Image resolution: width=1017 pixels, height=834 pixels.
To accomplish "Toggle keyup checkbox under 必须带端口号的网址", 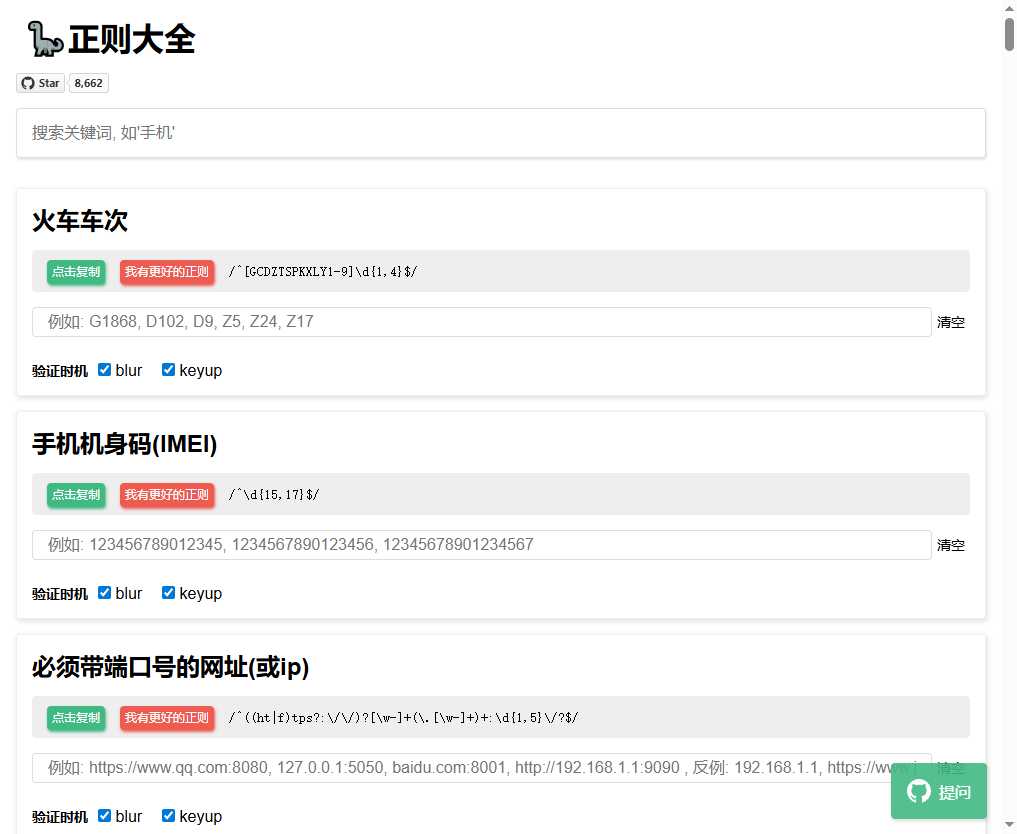I will click(x=169, y=816).
